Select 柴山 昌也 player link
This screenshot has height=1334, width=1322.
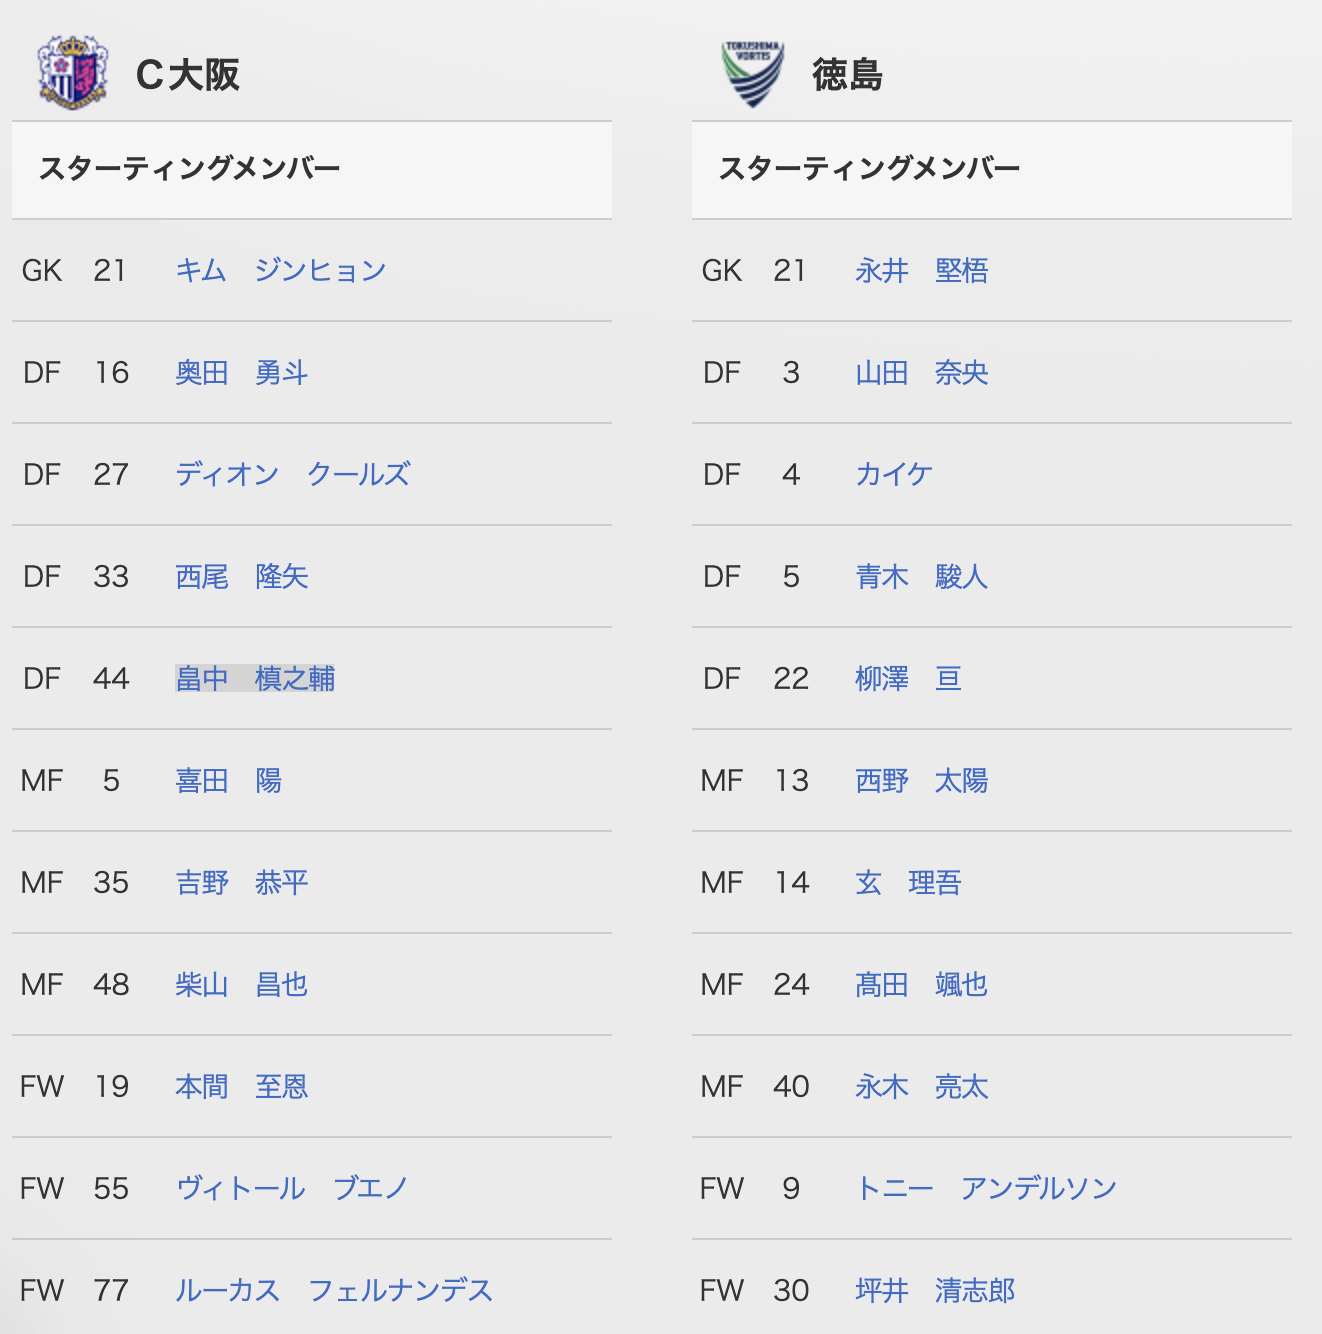click(242, 985)
